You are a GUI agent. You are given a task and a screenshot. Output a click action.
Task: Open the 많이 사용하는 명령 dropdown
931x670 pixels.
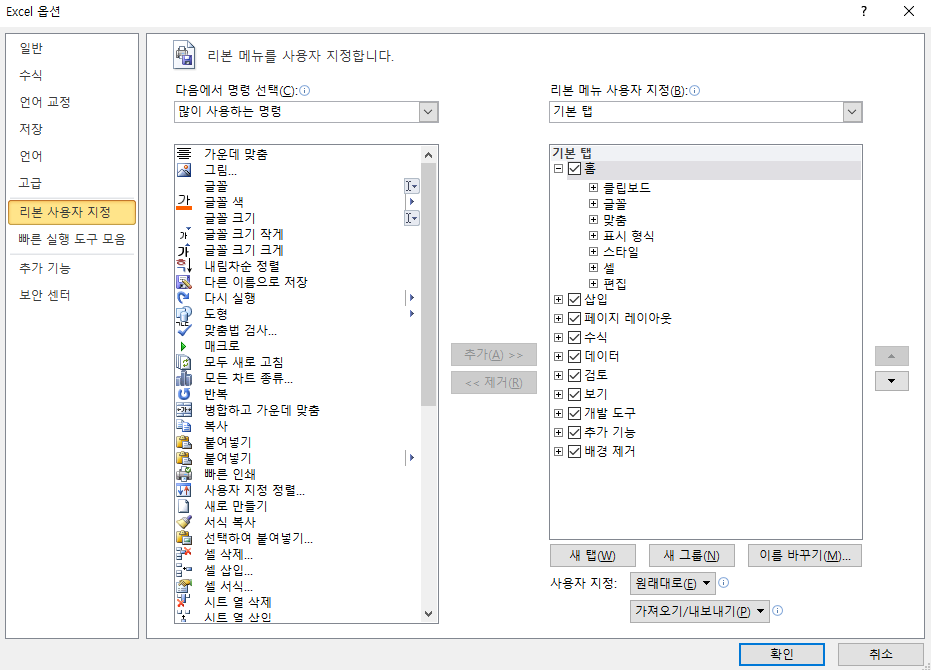pyautogui.click(x=428, y=112)
